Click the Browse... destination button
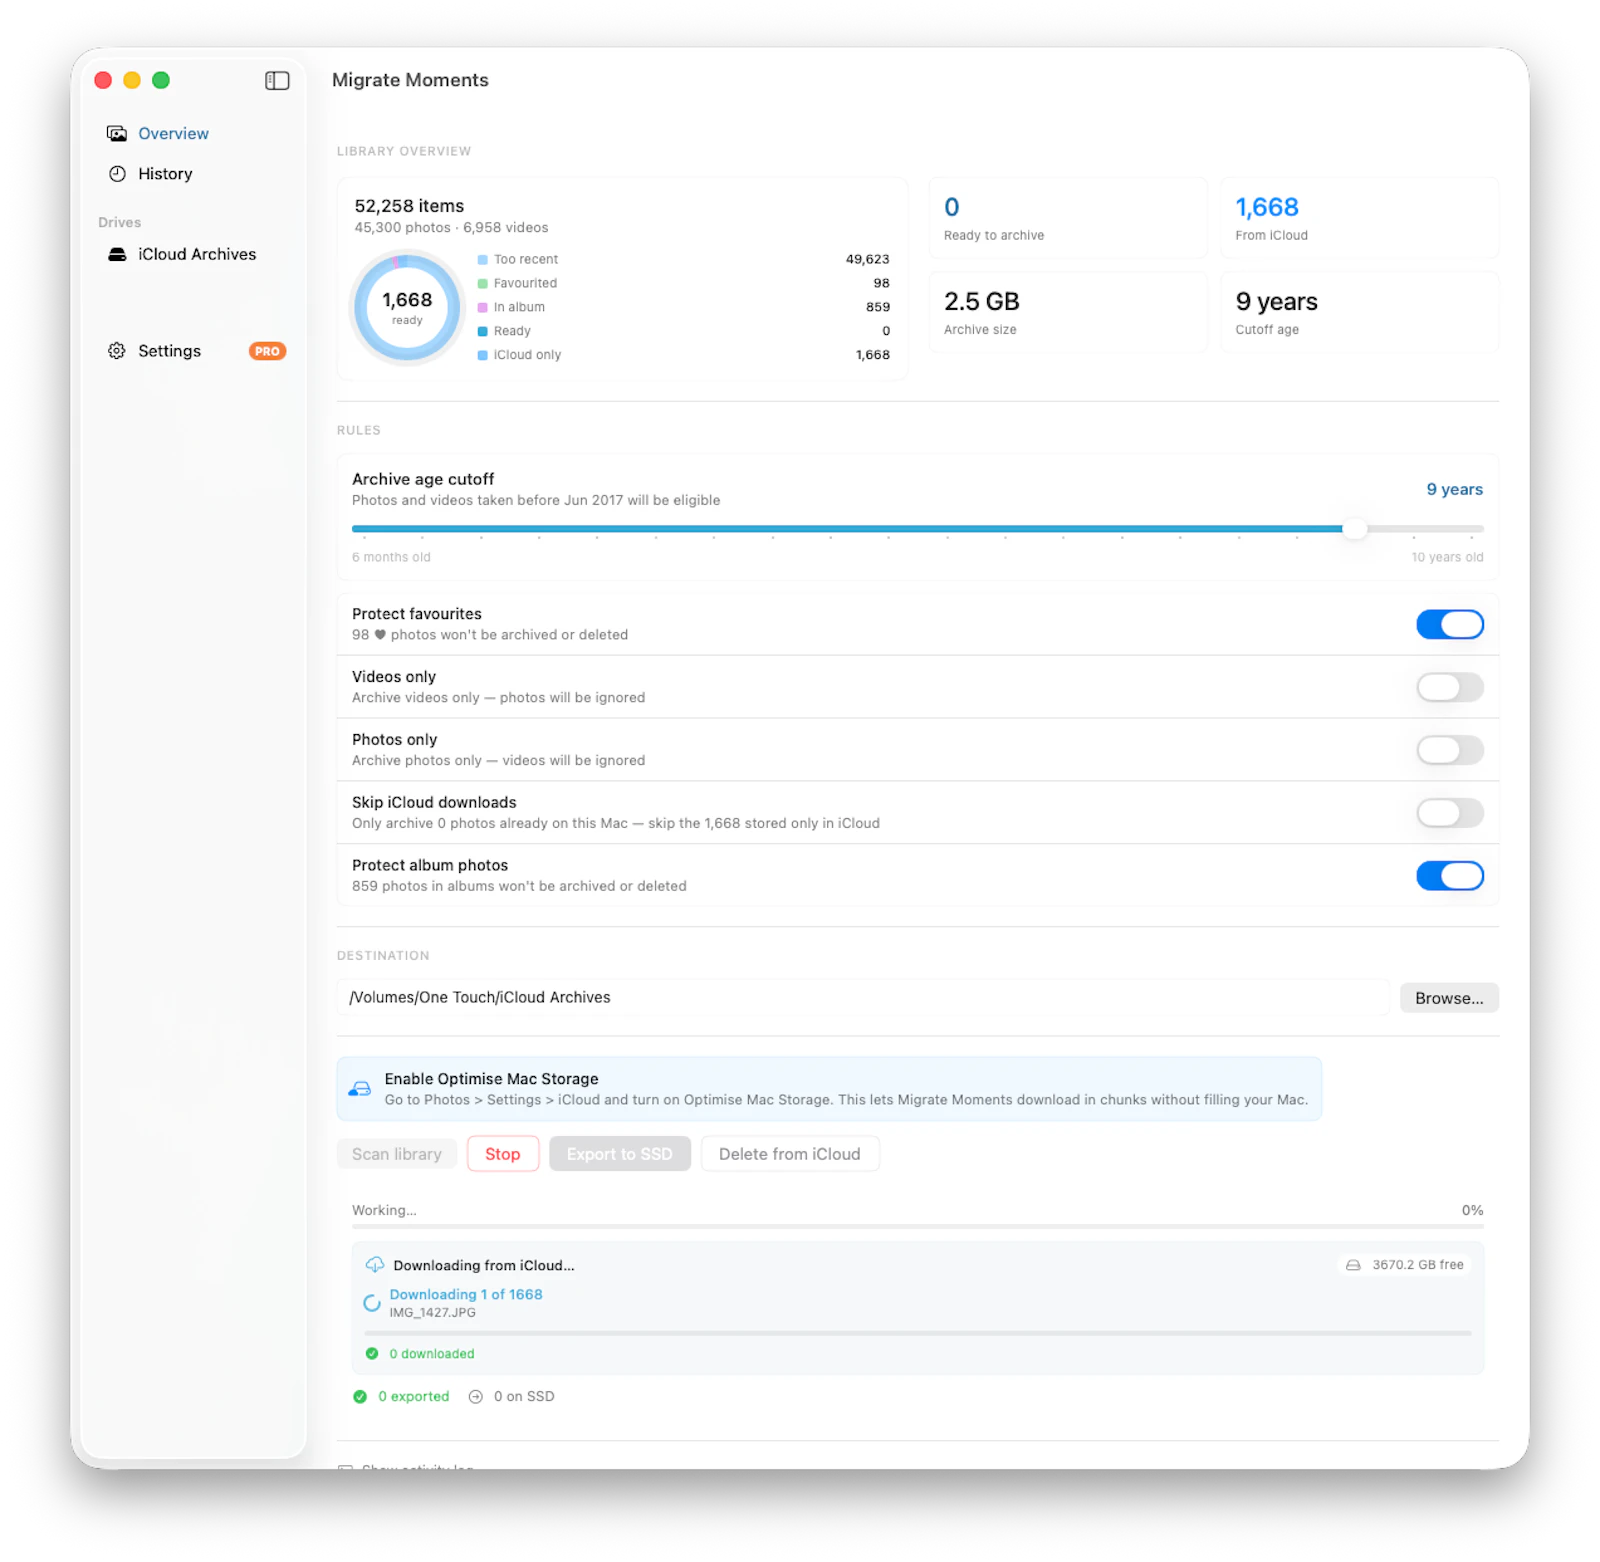Image resolution: width=1600 pixels, height=1562 pixels. tap(1449, 999)
